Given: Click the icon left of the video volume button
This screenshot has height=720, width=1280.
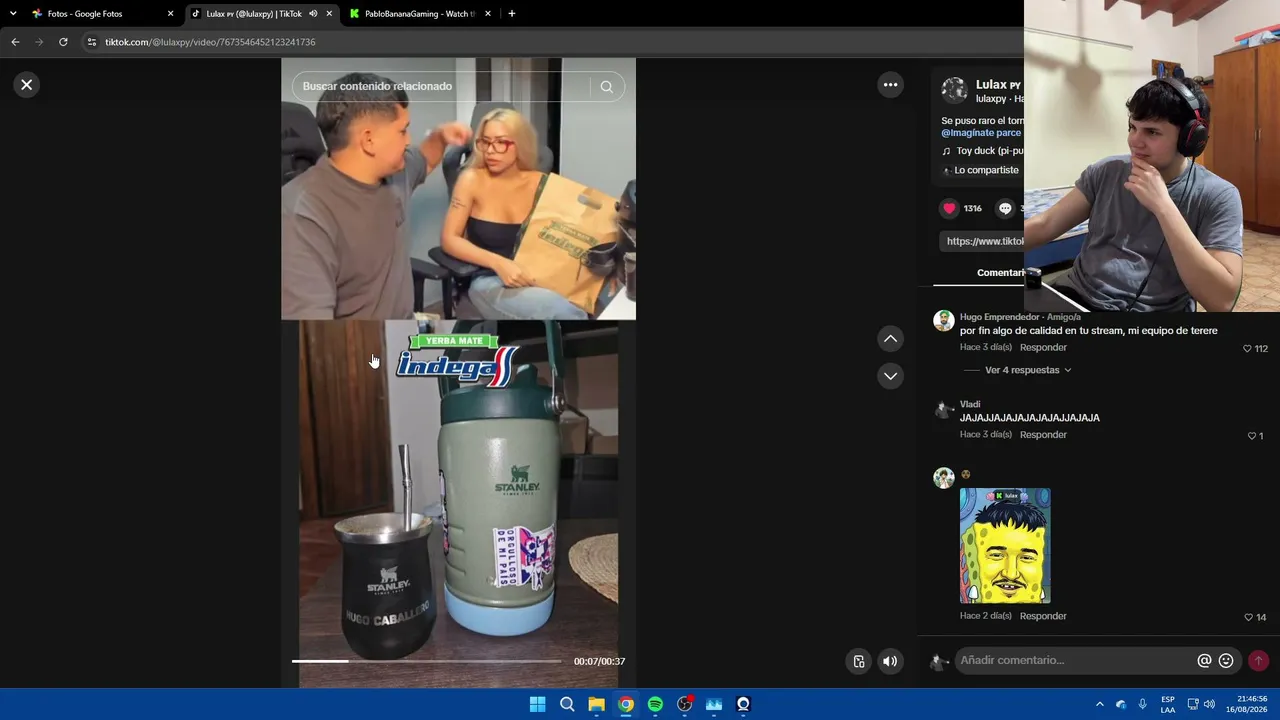Looking at the screenshot, I should [858, 661].
